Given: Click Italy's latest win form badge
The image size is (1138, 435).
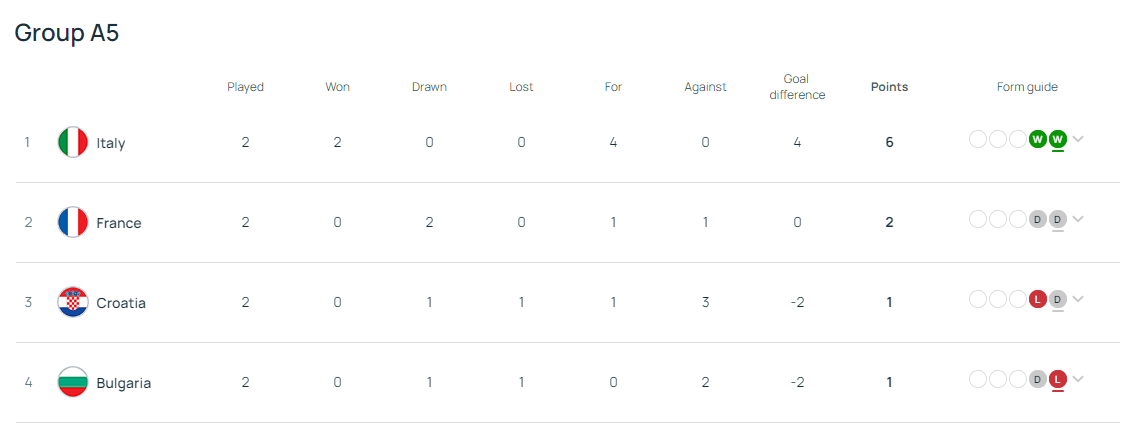Looking at the screenshot, I should point(1057,139).
